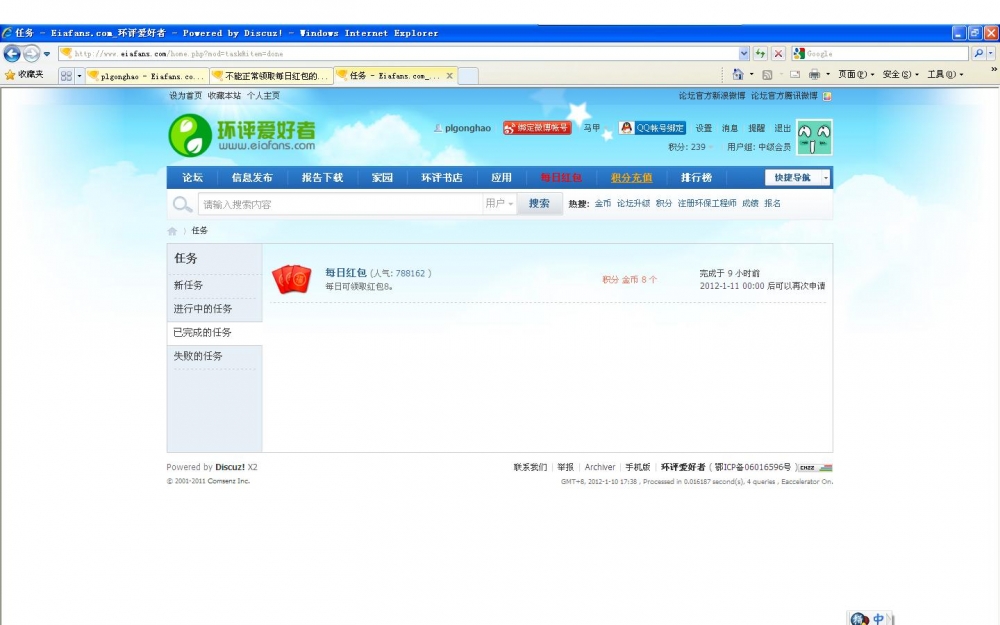Click the red envelope task icon
The image size is (1000, 625).
[292, 279]
